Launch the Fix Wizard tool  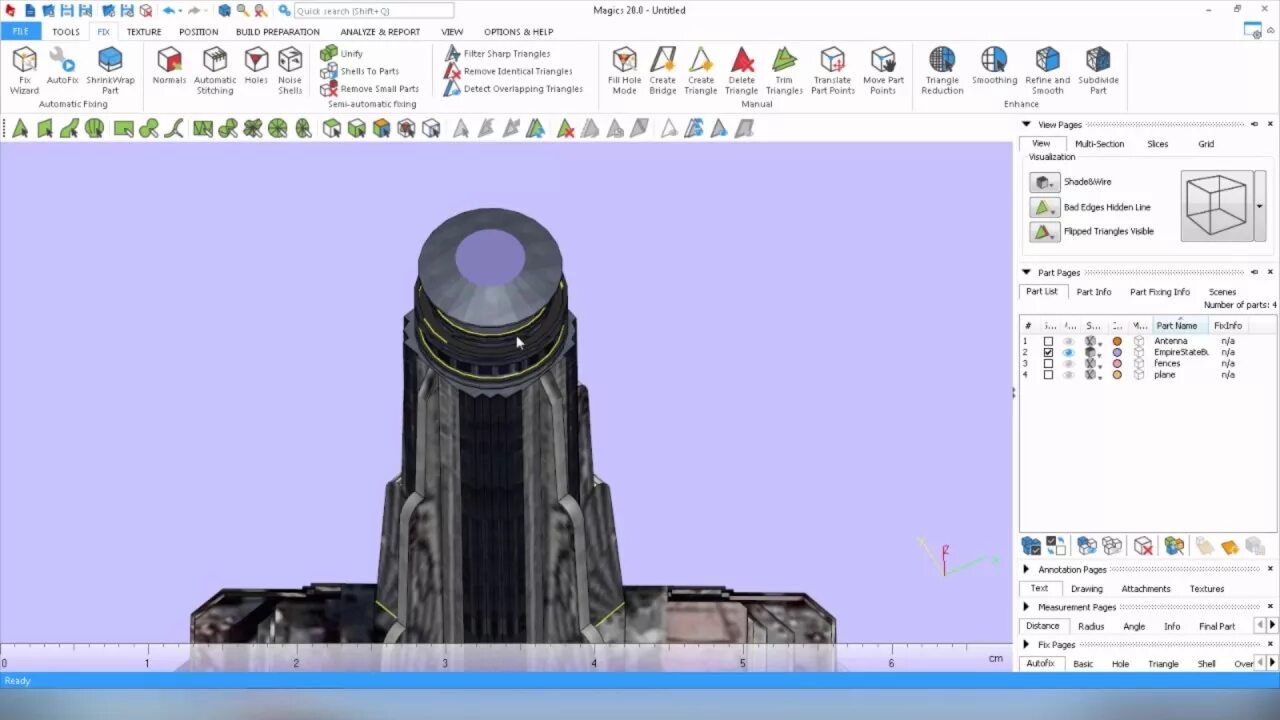coord(24,70)
